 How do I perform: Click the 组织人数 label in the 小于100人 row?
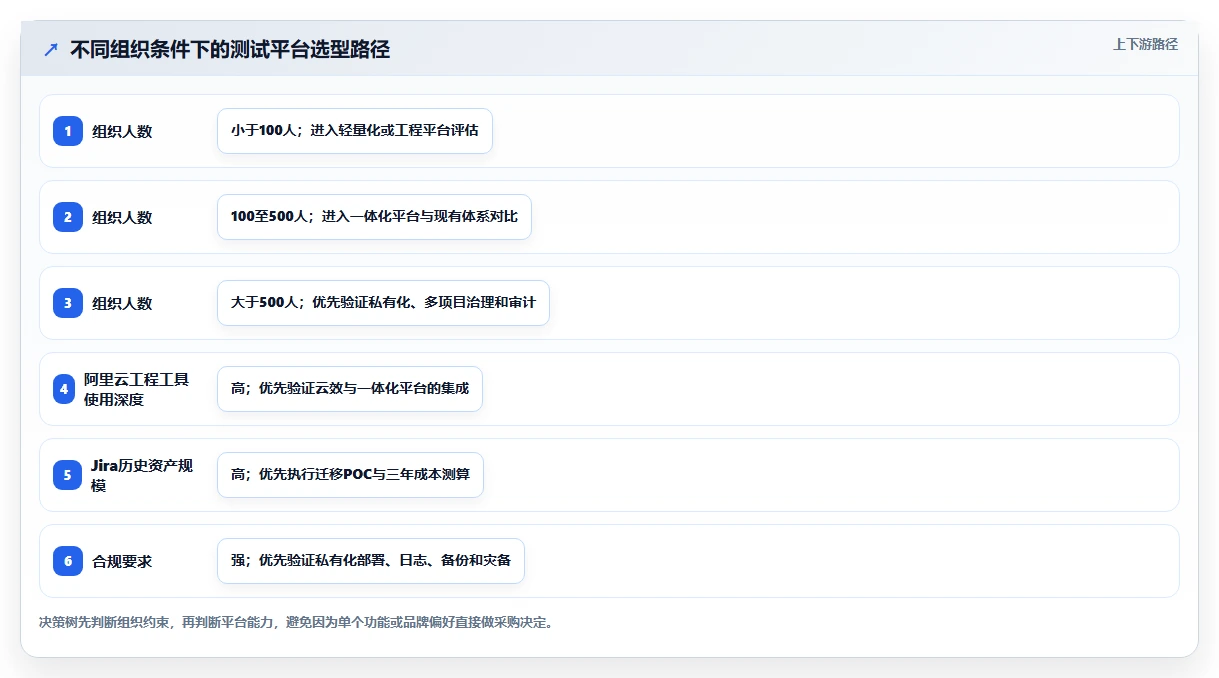click(x=122, y=131)
